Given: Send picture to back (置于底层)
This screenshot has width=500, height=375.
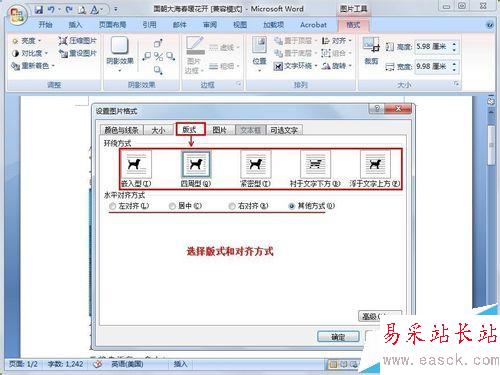Looking at the screenshot, I should tap(295, 53).
